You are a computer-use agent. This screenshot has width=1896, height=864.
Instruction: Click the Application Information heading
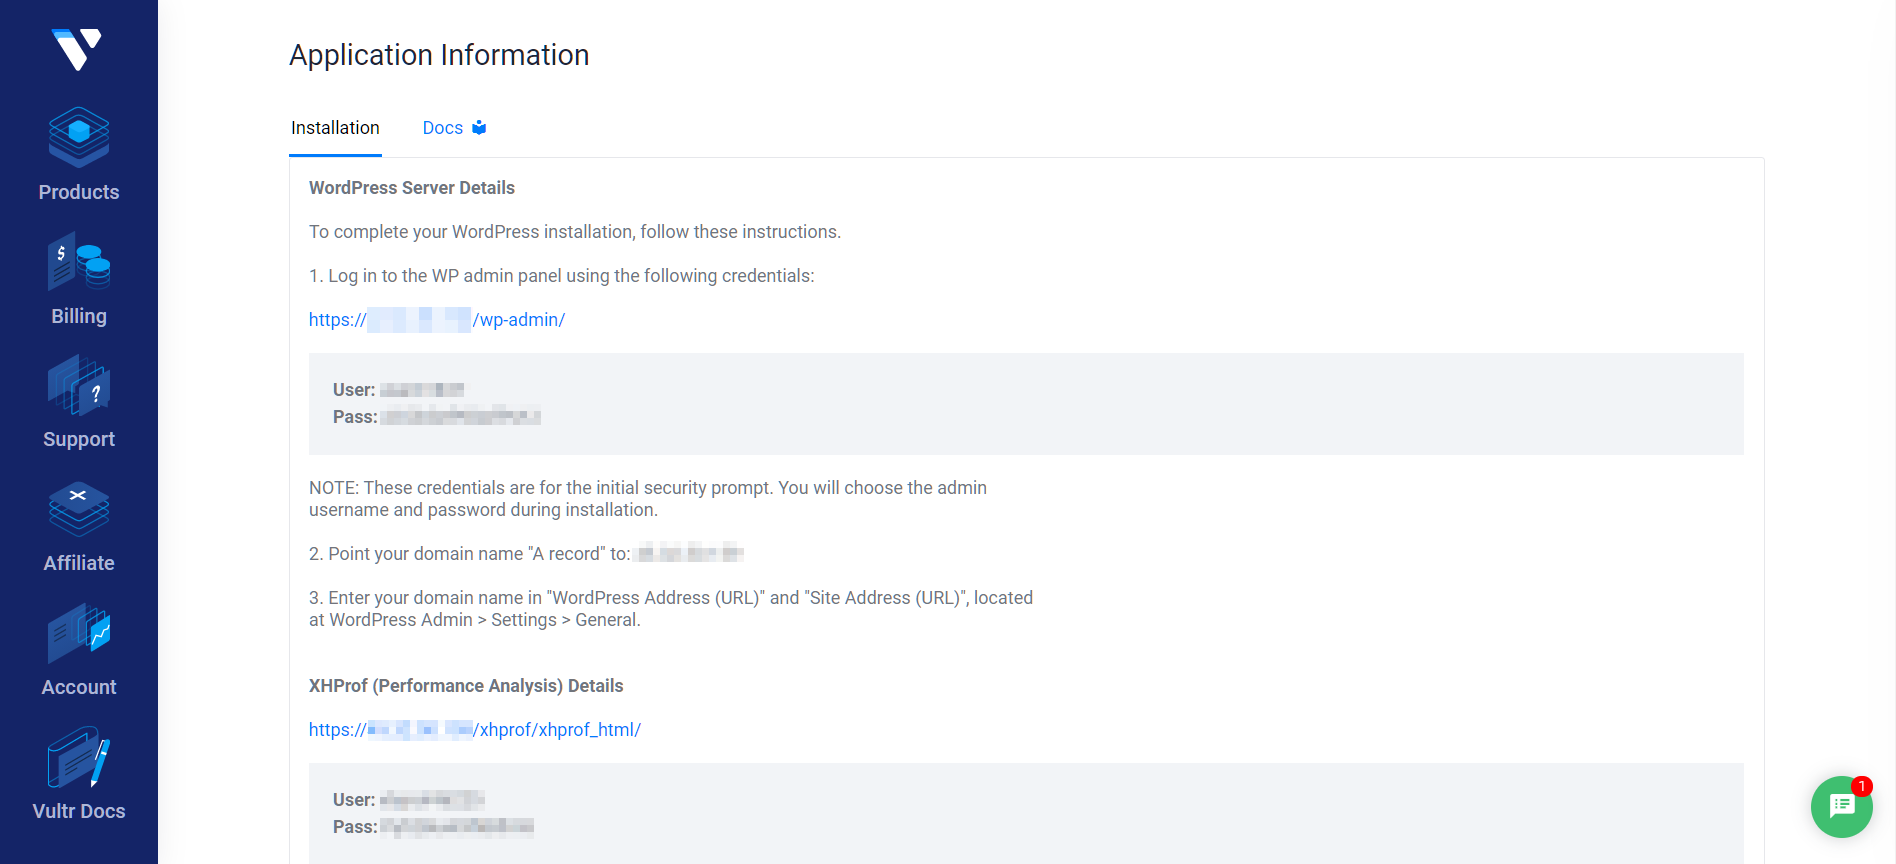[439, 55]
